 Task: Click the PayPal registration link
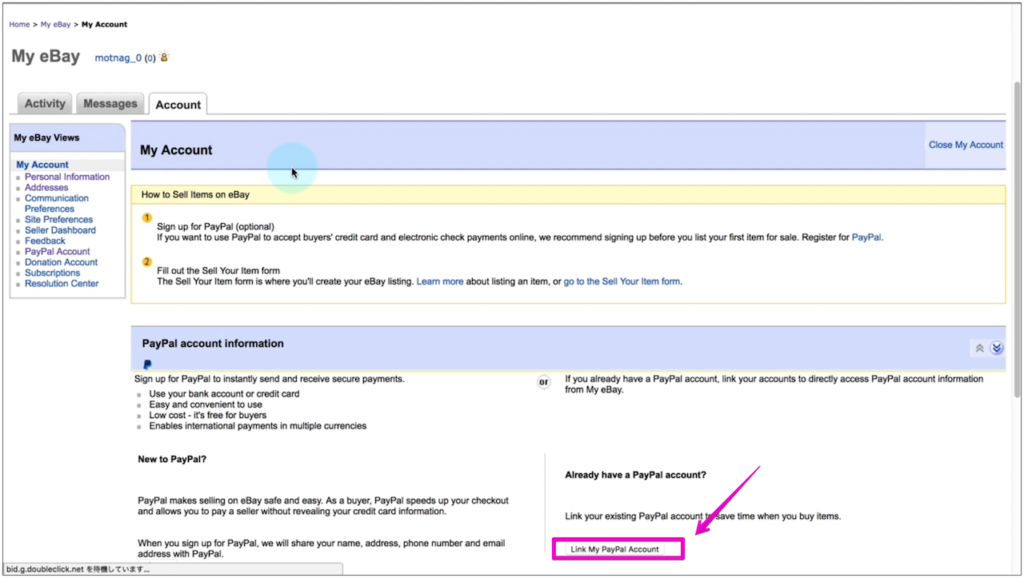click(x=866, y=237)
